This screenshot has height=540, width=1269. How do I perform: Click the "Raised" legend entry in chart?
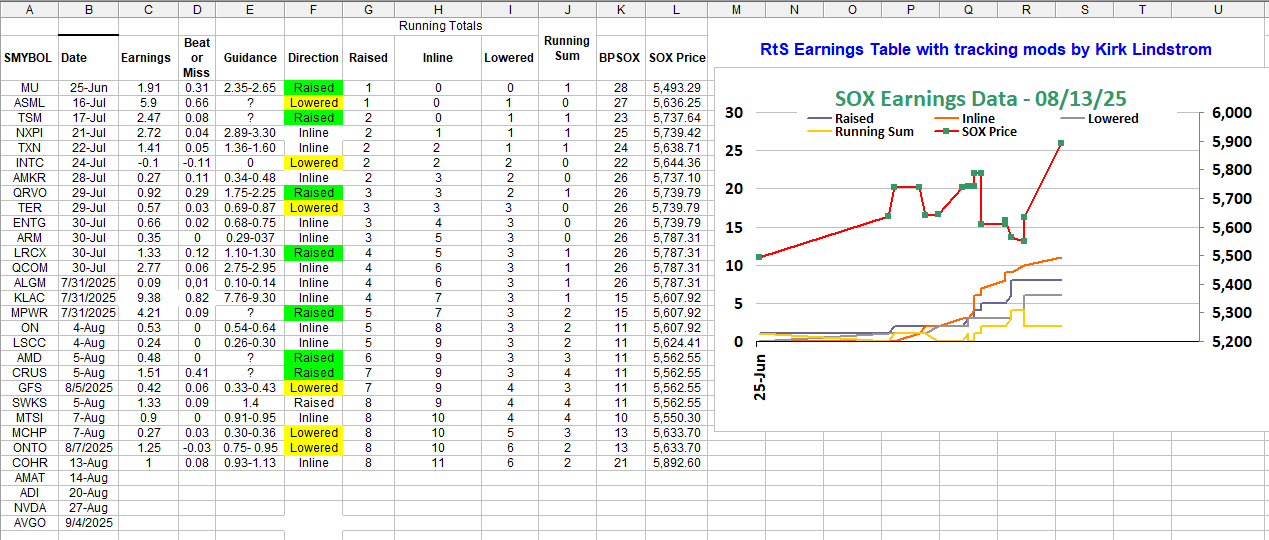[854, 118]
